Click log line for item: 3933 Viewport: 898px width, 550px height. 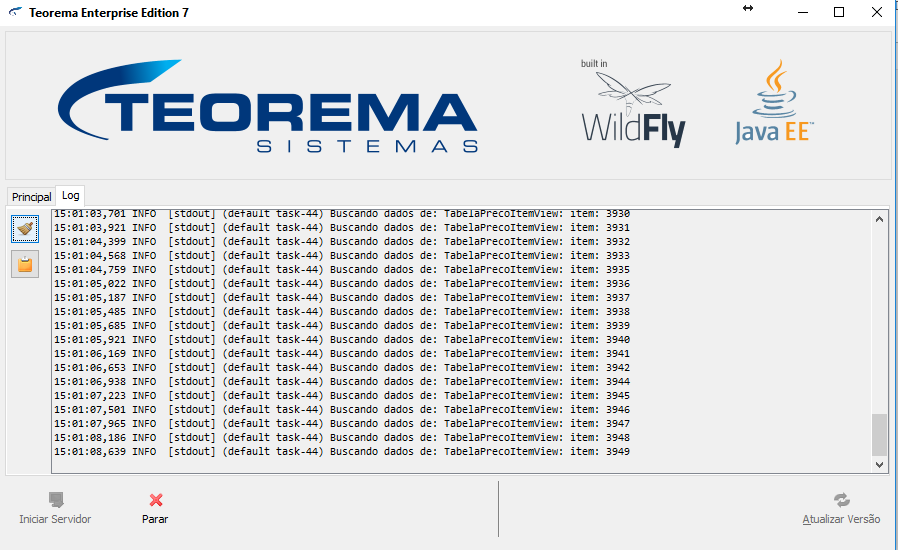click(x=342, y=256)
